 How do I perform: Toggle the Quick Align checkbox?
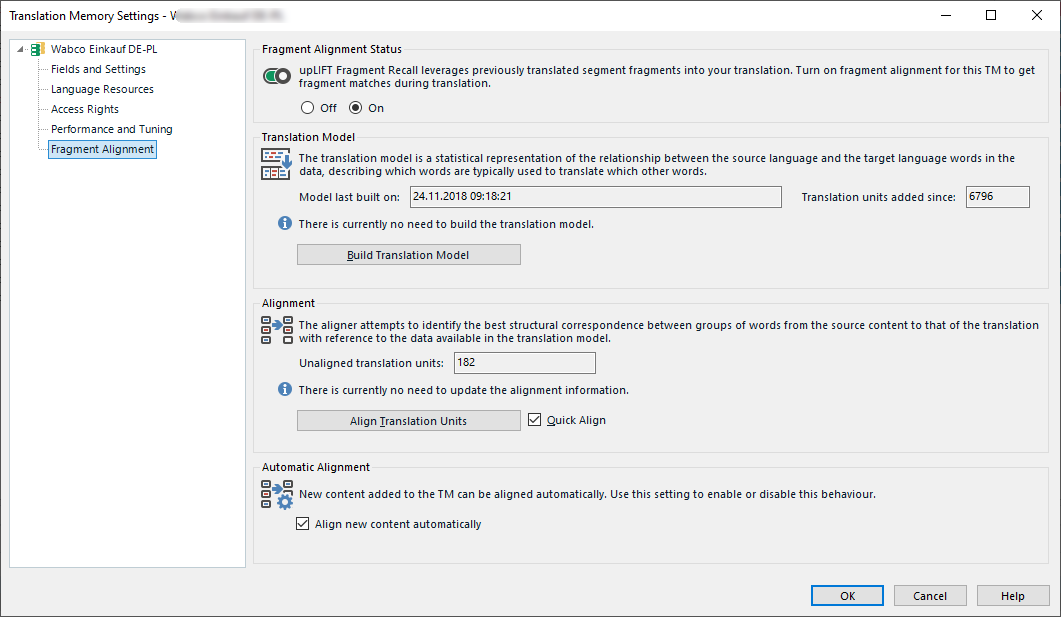click(535, 419)
